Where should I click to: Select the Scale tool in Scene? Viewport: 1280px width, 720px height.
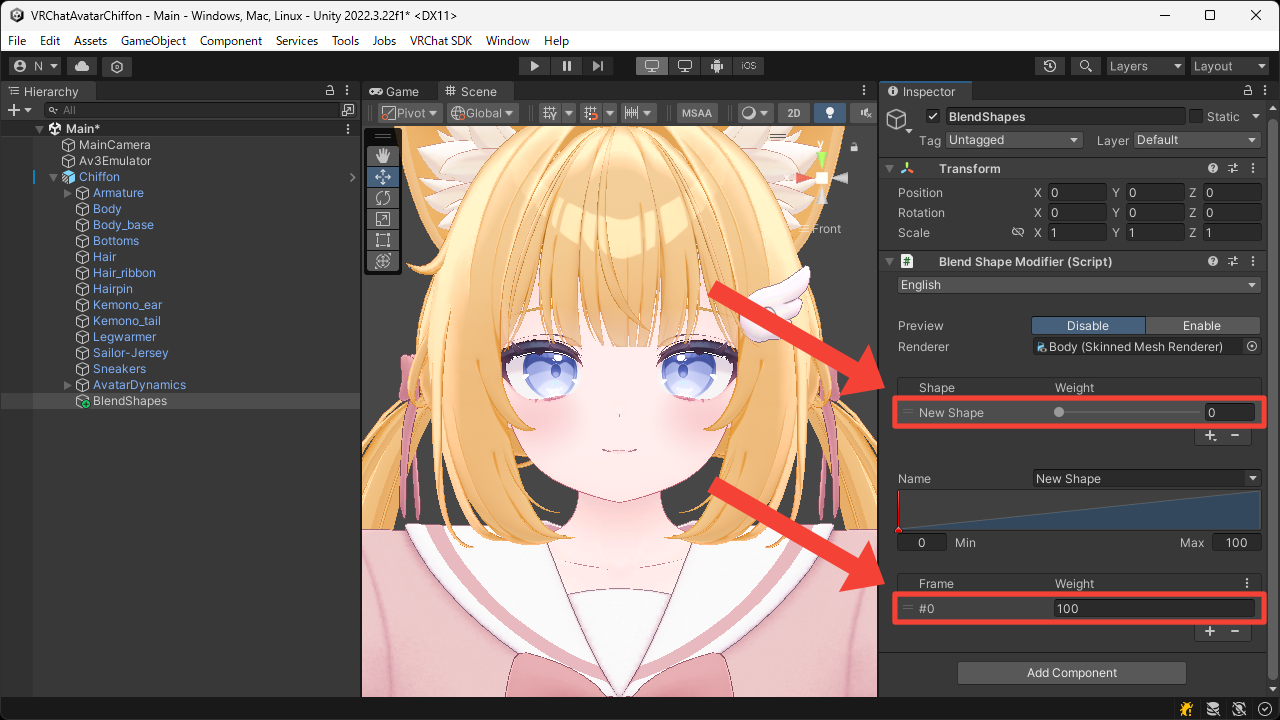(x=382, y=219)
